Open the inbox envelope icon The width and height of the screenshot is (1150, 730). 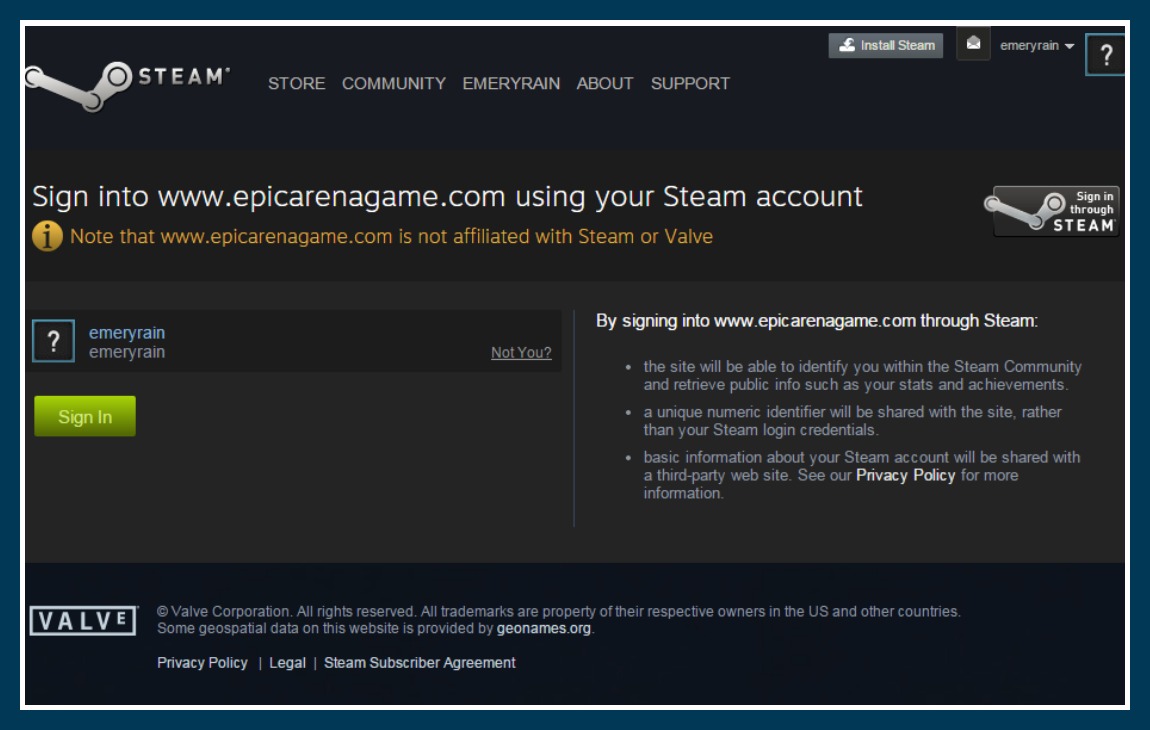click(973, 43)
